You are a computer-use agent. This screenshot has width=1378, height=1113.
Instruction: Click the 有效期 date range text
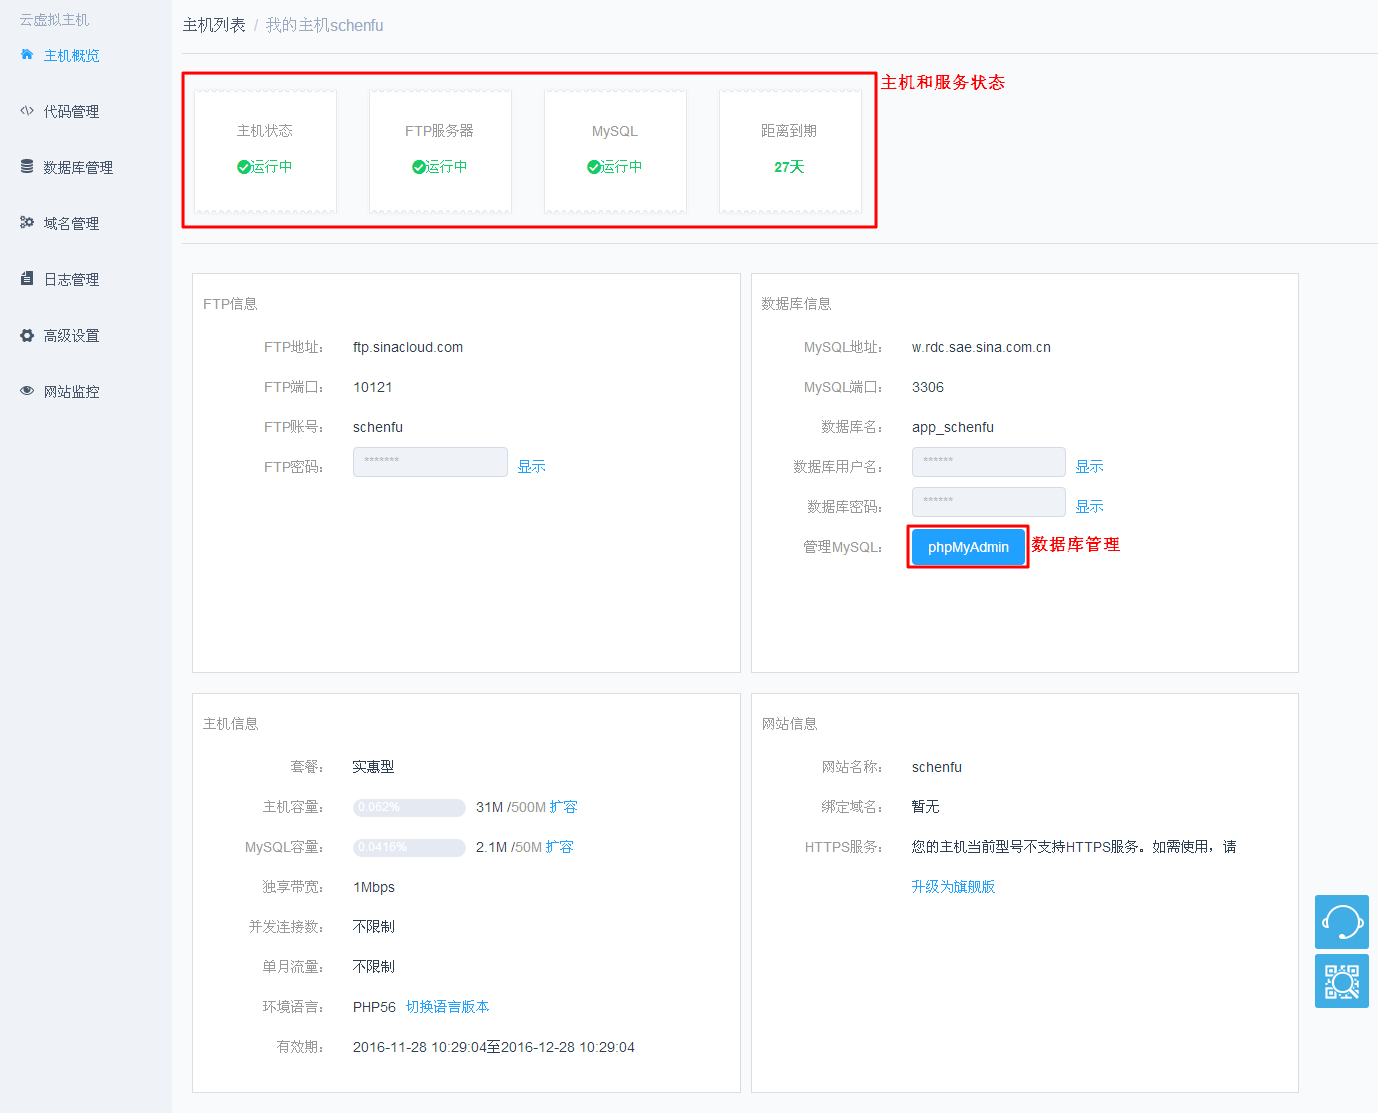(494, 1047)
